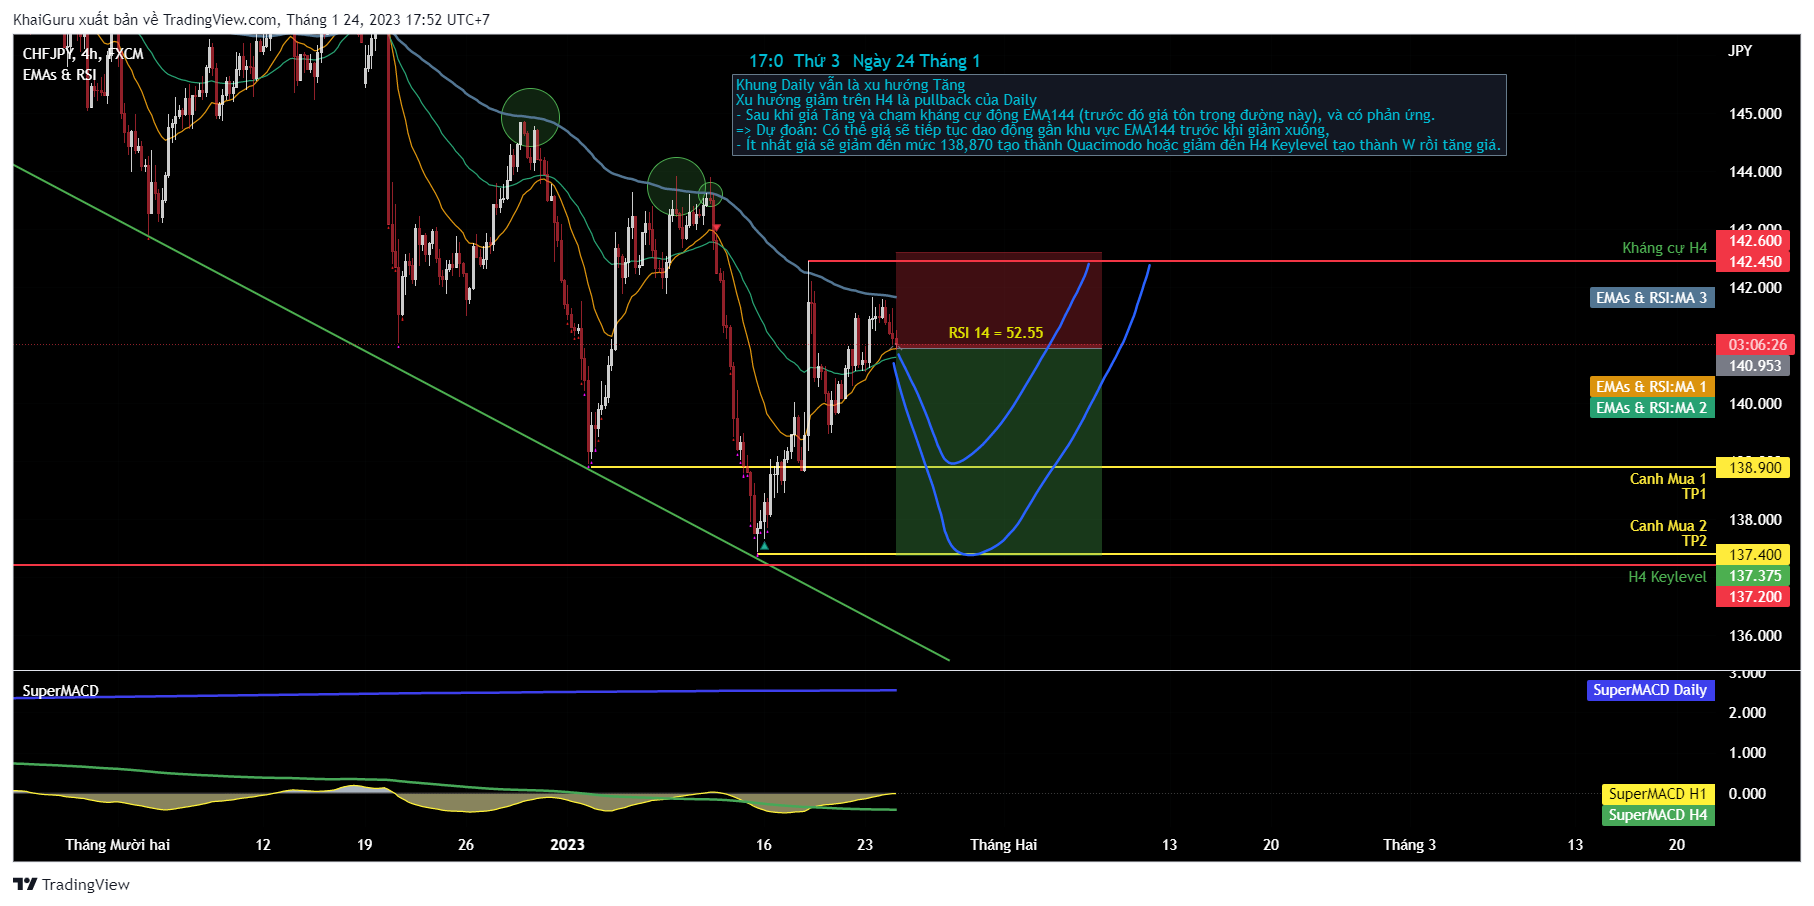Screen dimensions: 1814x906
Task: Click the green profit zone of short position
Action: [998, 450]
